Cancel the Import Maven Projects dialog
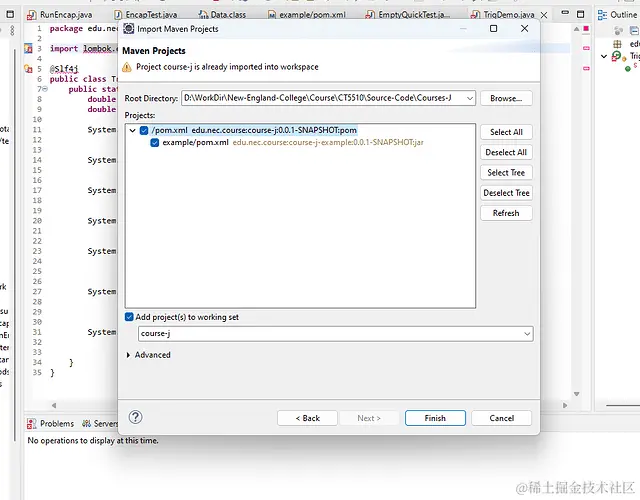This screenshot has width=640, height=500. tap(502, 418)
